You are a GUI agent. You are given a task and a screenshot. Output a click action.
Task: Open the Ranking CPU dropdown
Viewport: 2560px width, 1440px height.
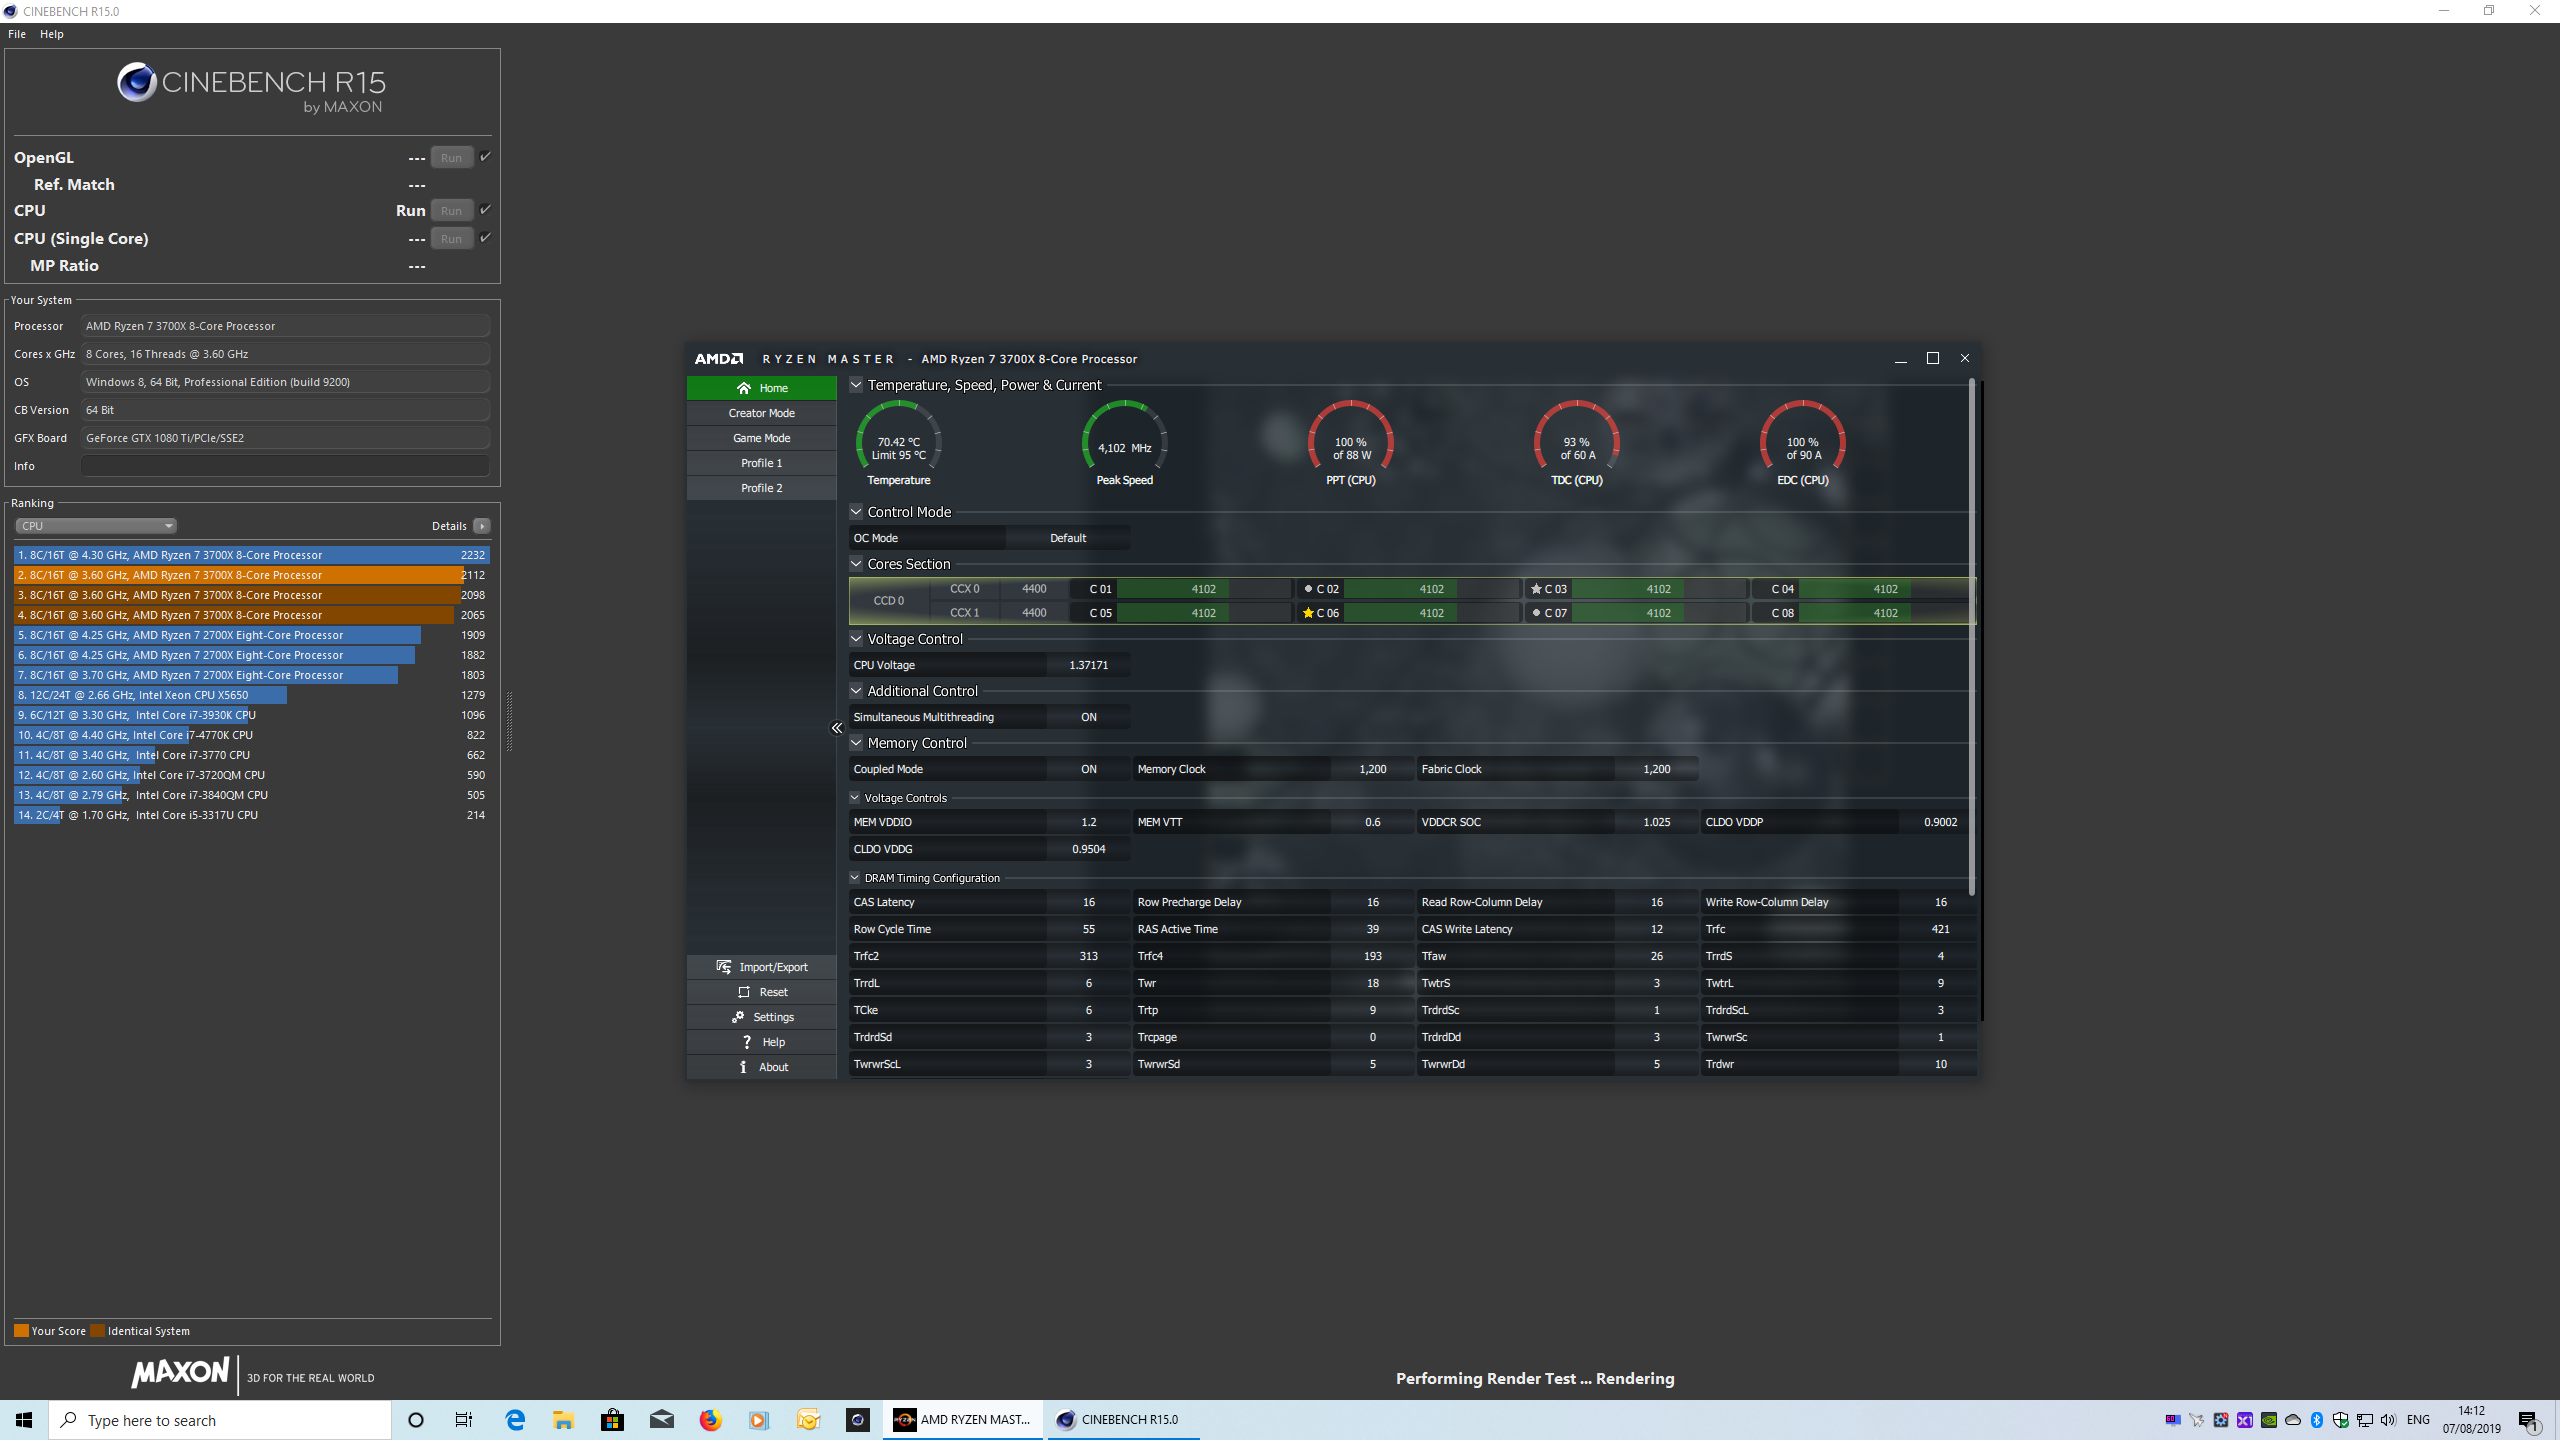coord(96,526)
